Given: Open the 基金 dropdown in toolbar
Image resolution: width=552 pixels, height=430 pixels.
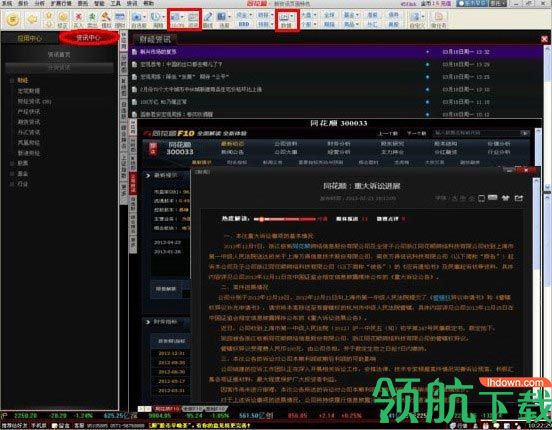Looking at the screenshot, I should (351, 15).
